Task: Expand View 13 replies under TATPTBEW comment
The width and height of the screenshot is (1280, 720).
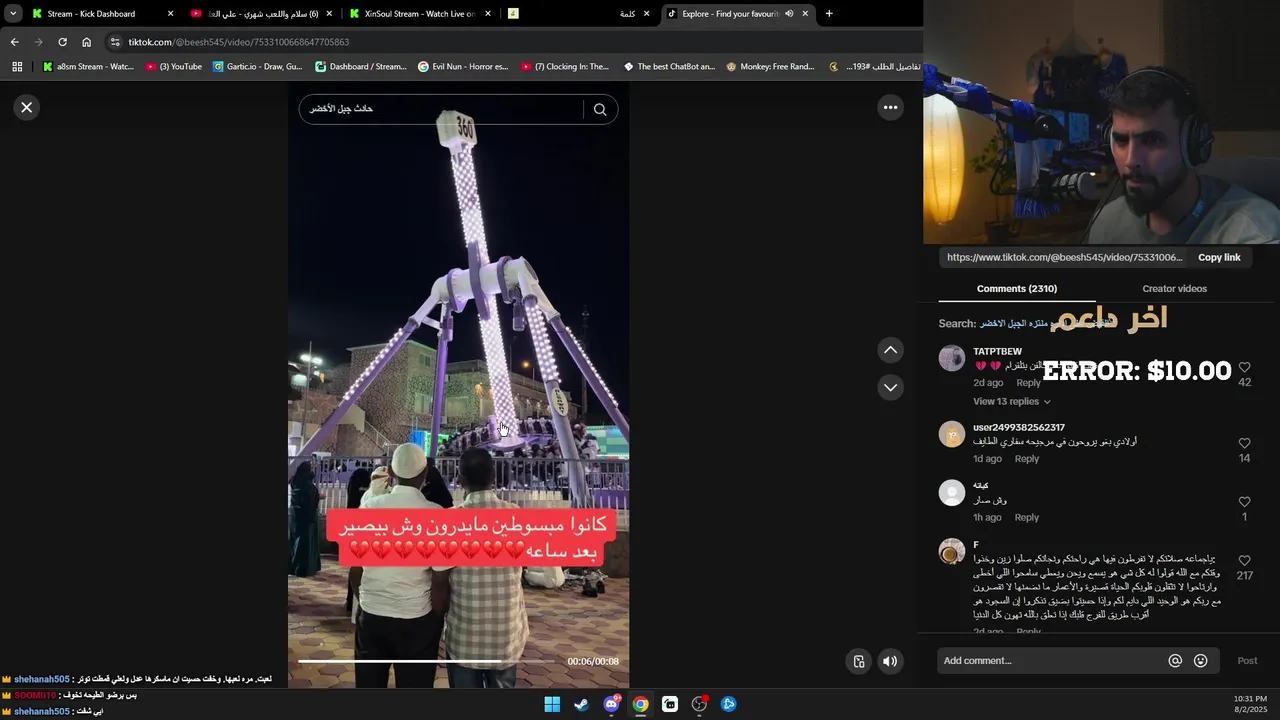Action: coord(1011,401)
